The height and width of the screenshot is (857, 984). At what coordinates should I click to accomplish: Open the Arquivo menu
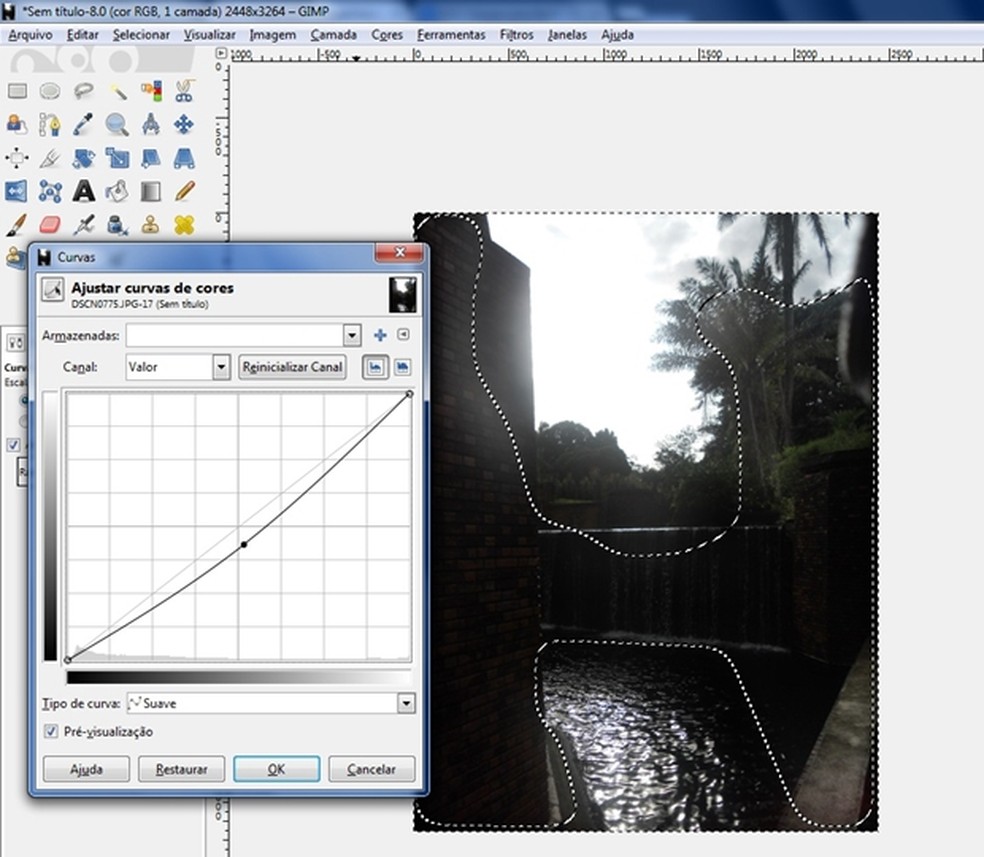coord(30,35)
